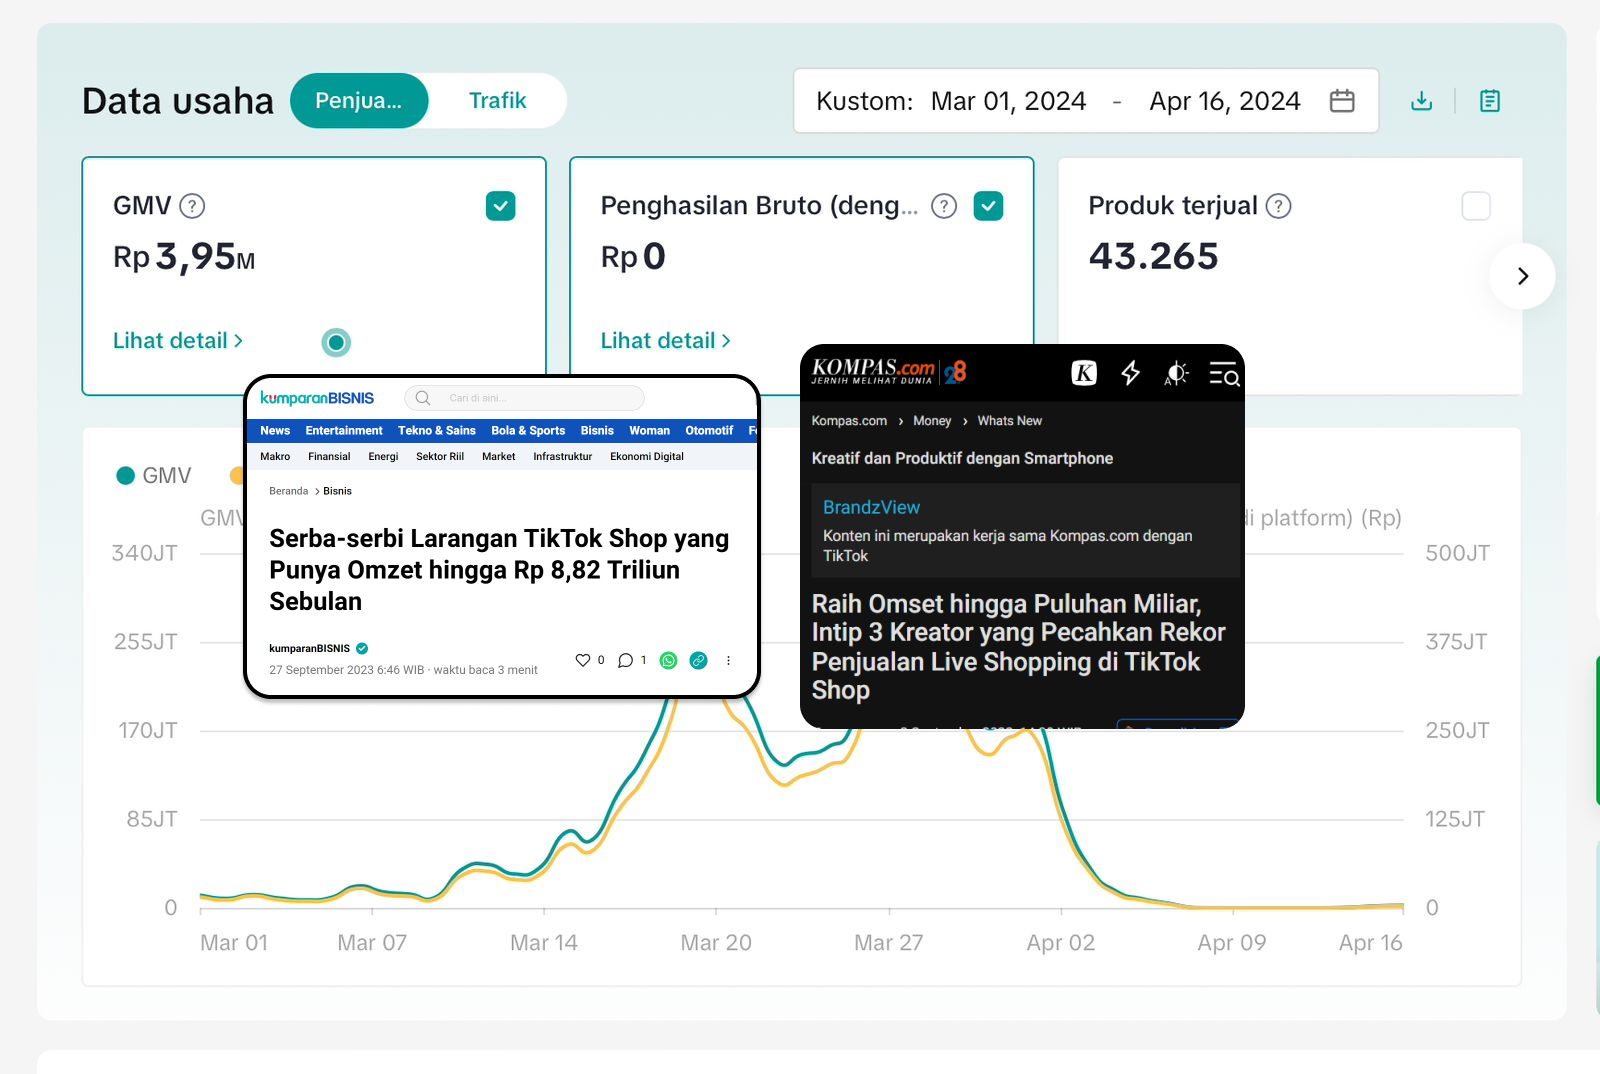Open Kompas menu search icon
The width and height of the screenshot is (1600, 1074).
click(1224, 374)
